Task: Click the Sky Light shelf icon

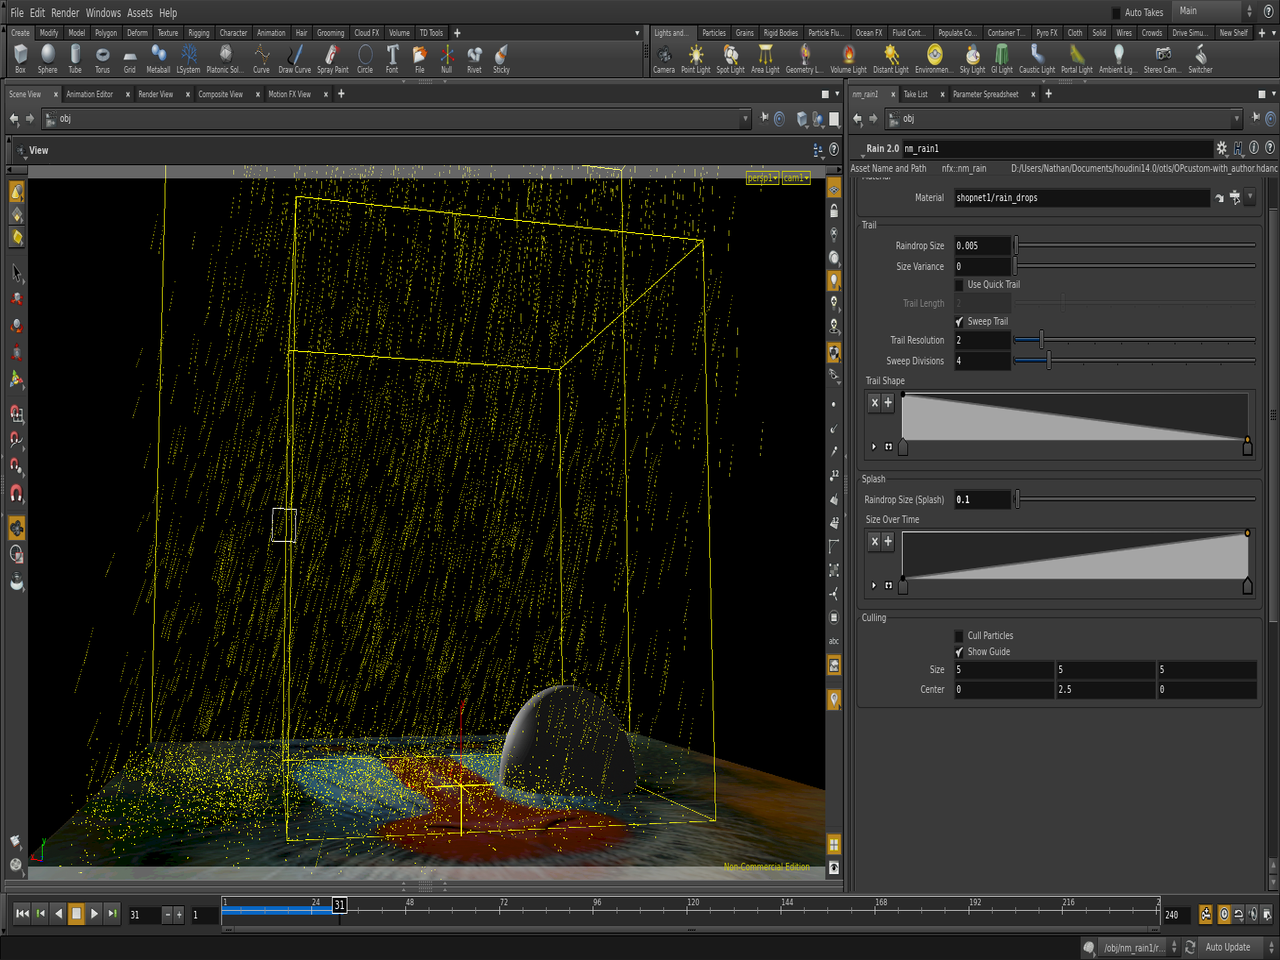Action: click(971, 56)
